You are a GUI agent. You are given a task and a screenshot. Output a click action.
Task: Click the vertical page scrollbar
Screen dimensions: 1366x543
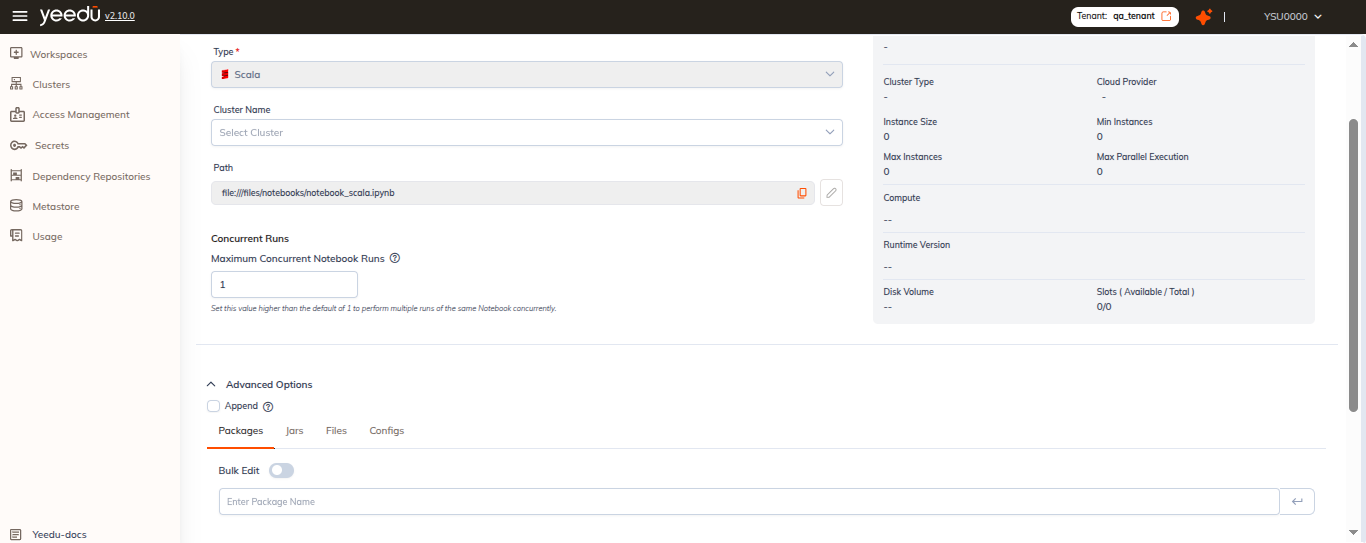(x=1354, y=265)
